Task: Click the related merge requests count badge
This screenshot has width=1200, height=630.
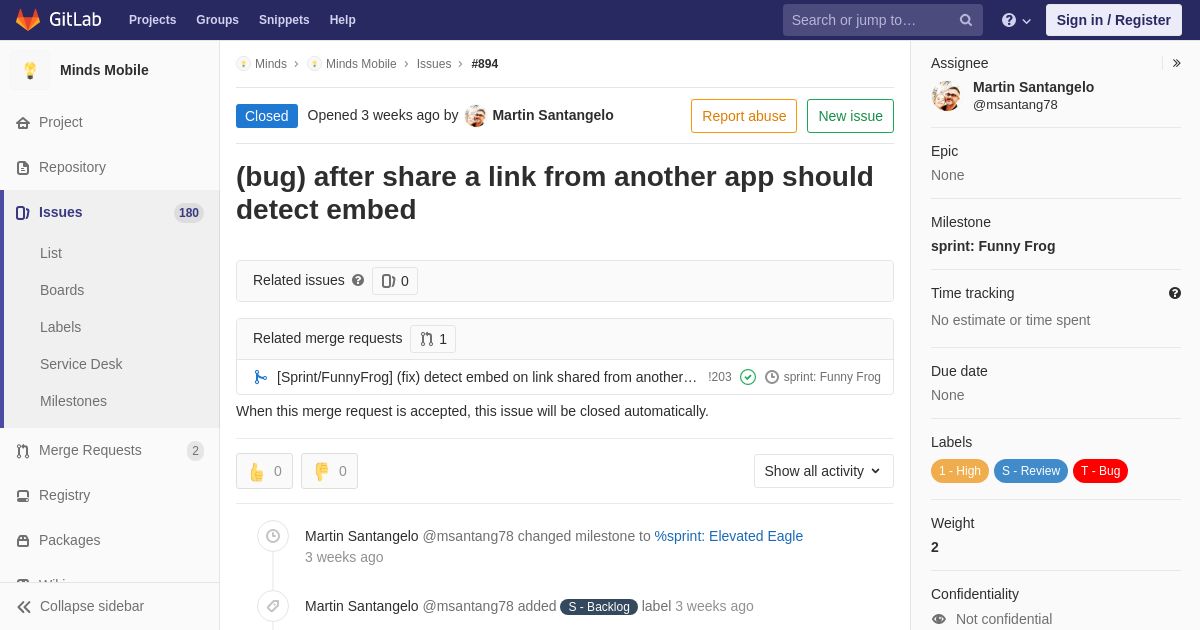Action: pyautogui.click(x=433, y=339)
